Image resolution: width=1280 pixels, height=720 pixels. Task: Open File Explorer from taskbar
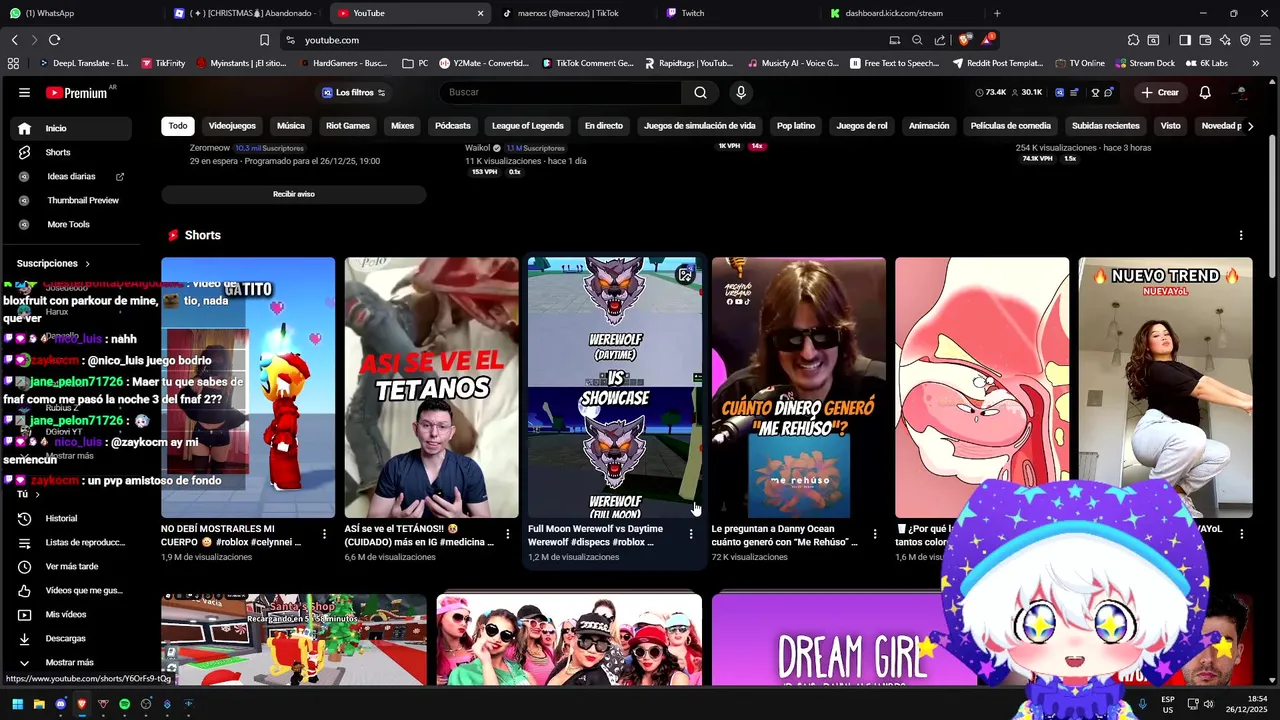click(x=39, y=704)
